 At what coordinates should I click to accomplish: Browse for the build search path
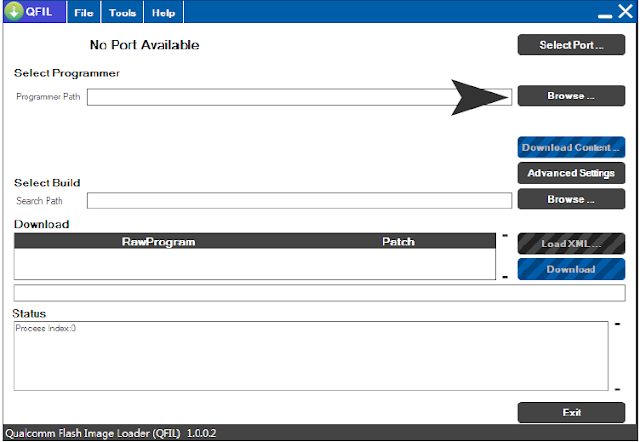tap(571, 199)
